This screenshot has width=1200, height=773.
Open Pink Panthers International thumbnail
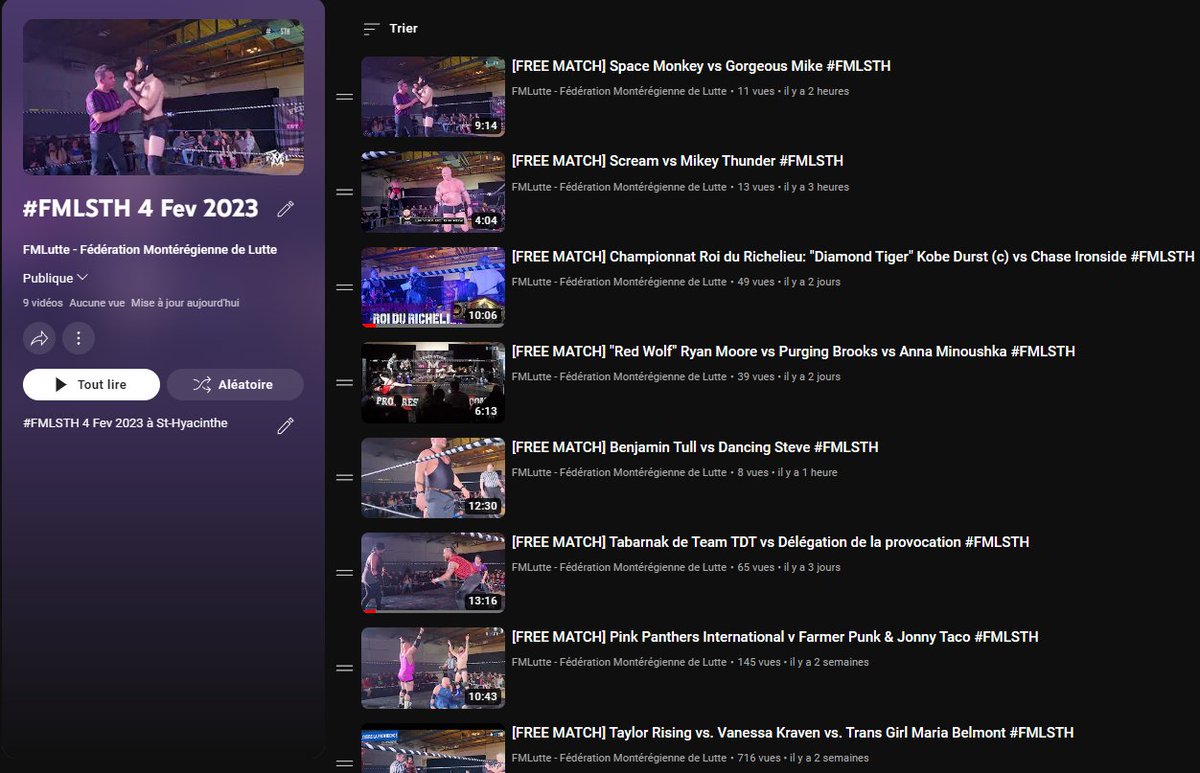433,668
